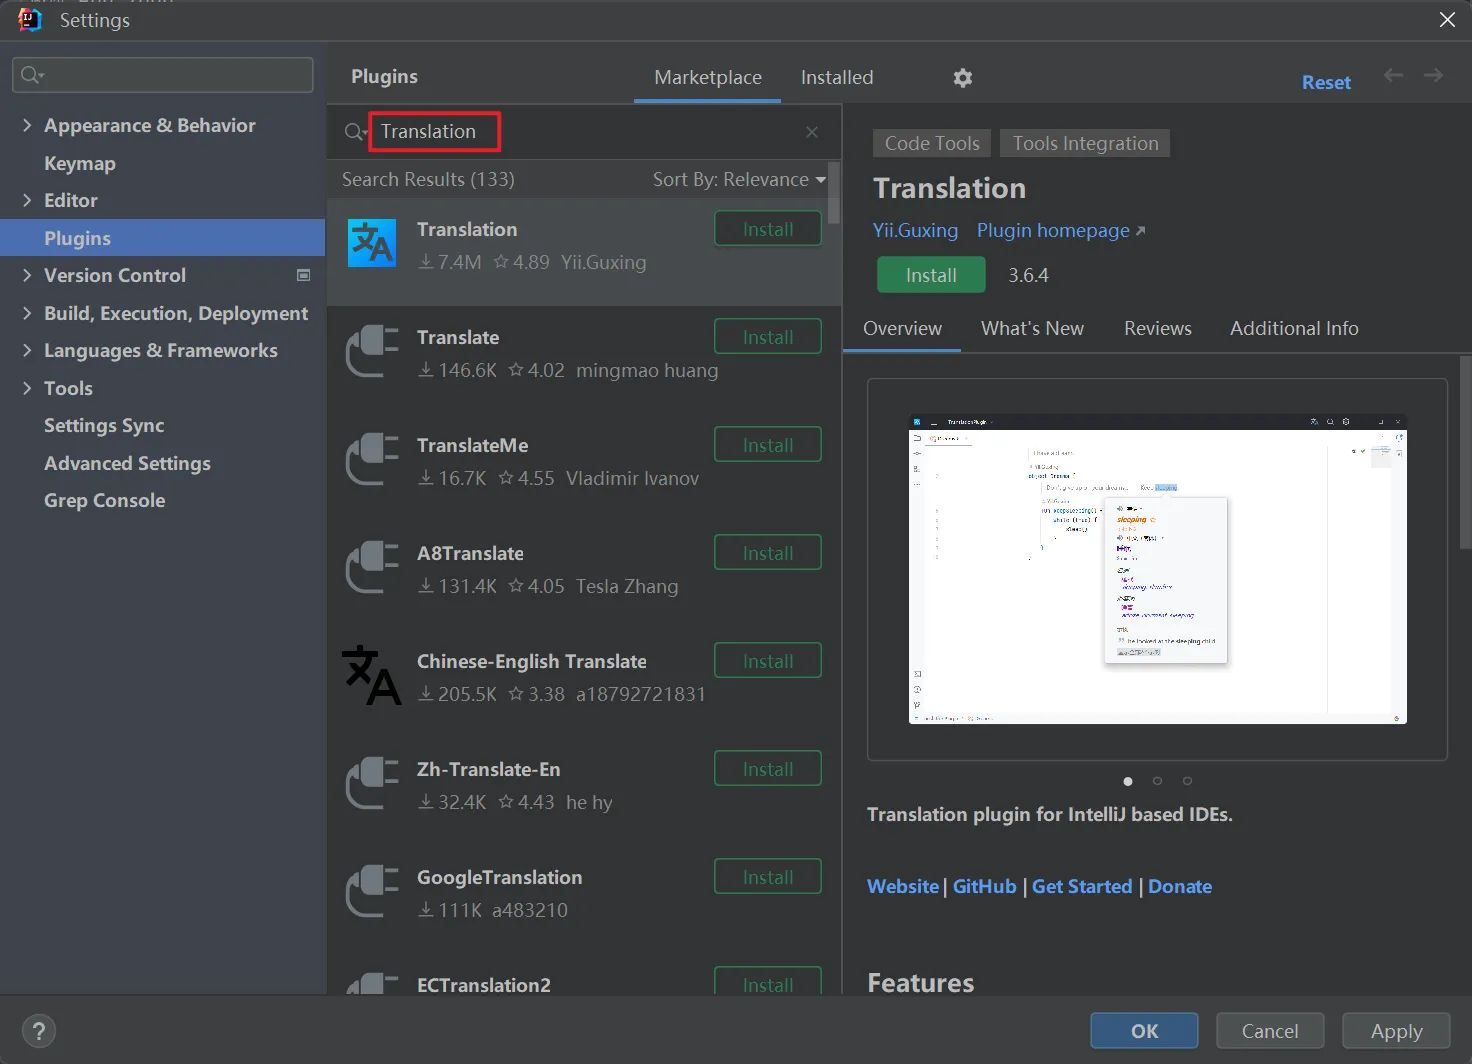The width and height of the screenshot is (1472, 1064).
Task: Navigate forward with the right arrow
Action: click(1434, 76)
